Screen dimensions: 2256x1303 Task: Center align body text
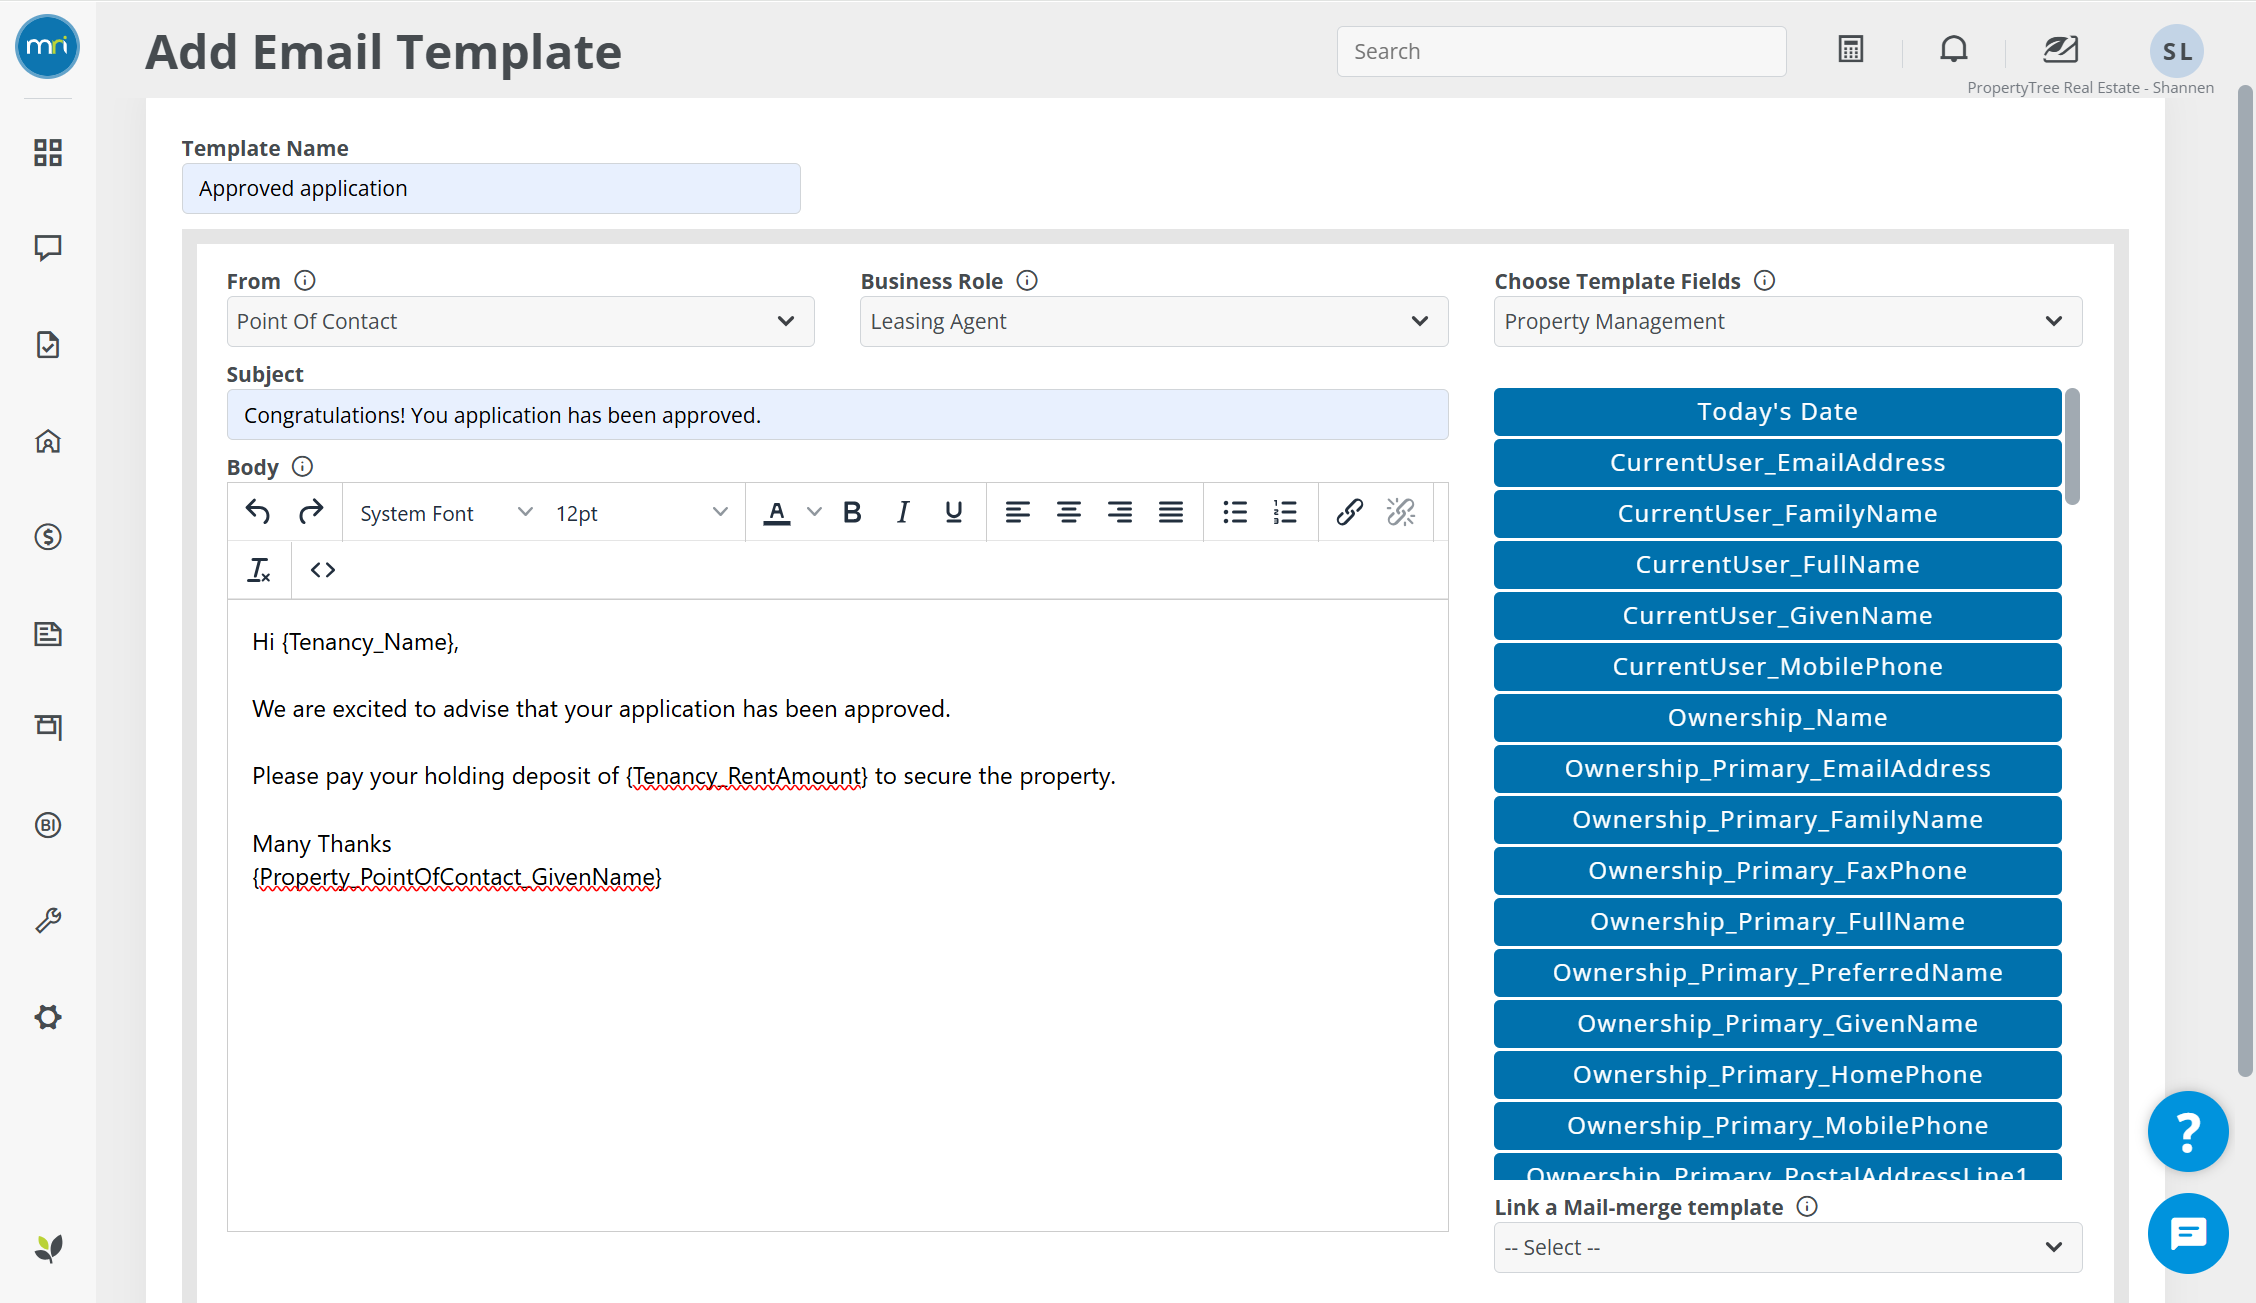point(1069,512)
